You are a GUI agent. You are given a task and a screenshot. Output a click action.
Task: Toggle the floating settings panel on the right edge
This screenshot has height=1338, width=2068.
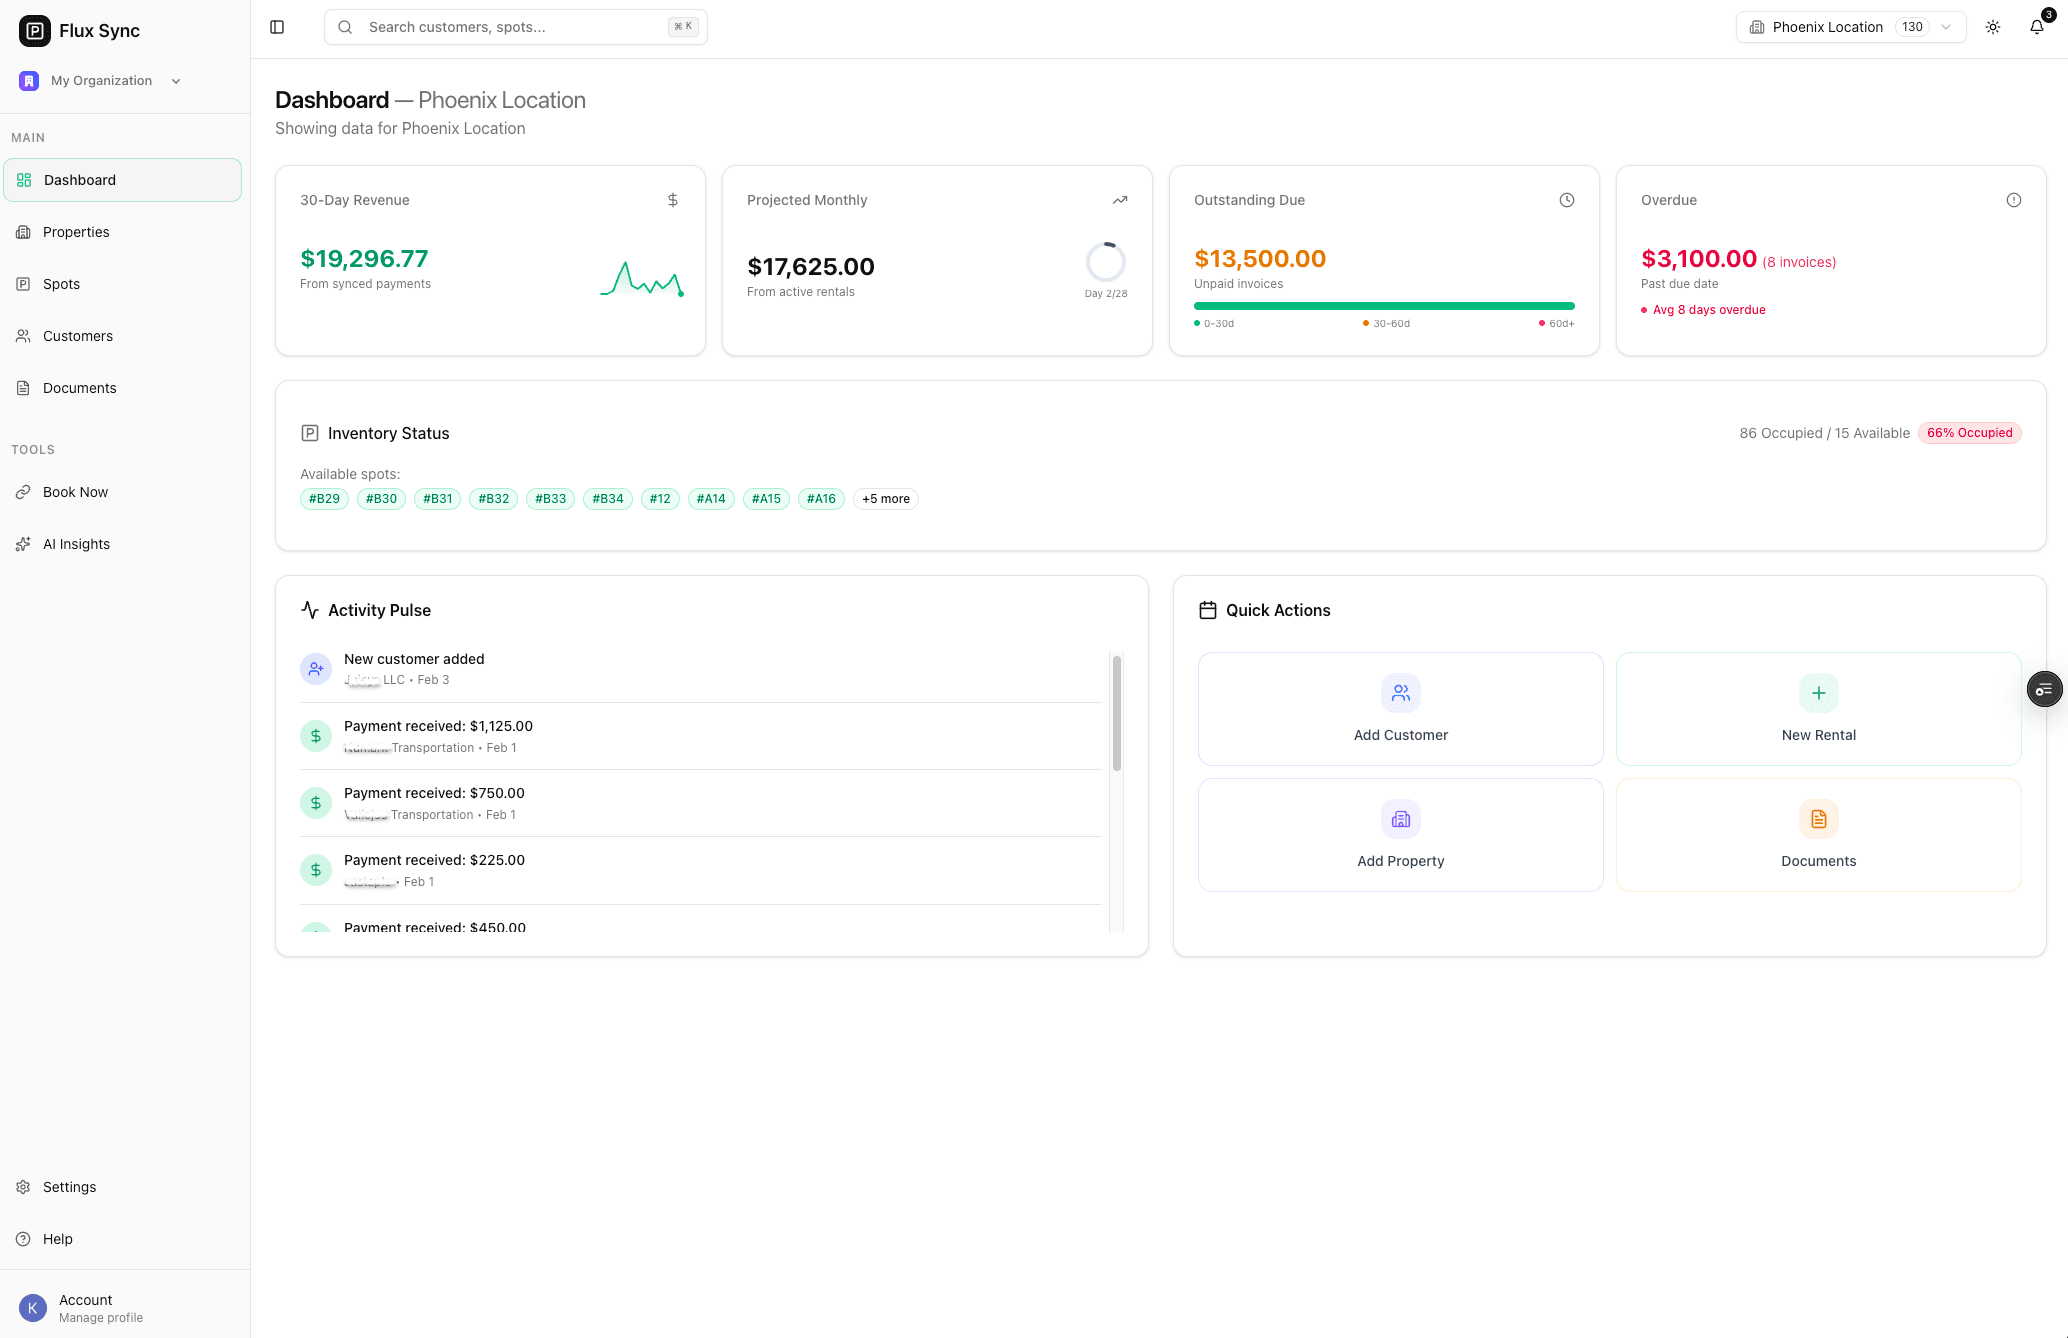tap(2044, 689)
